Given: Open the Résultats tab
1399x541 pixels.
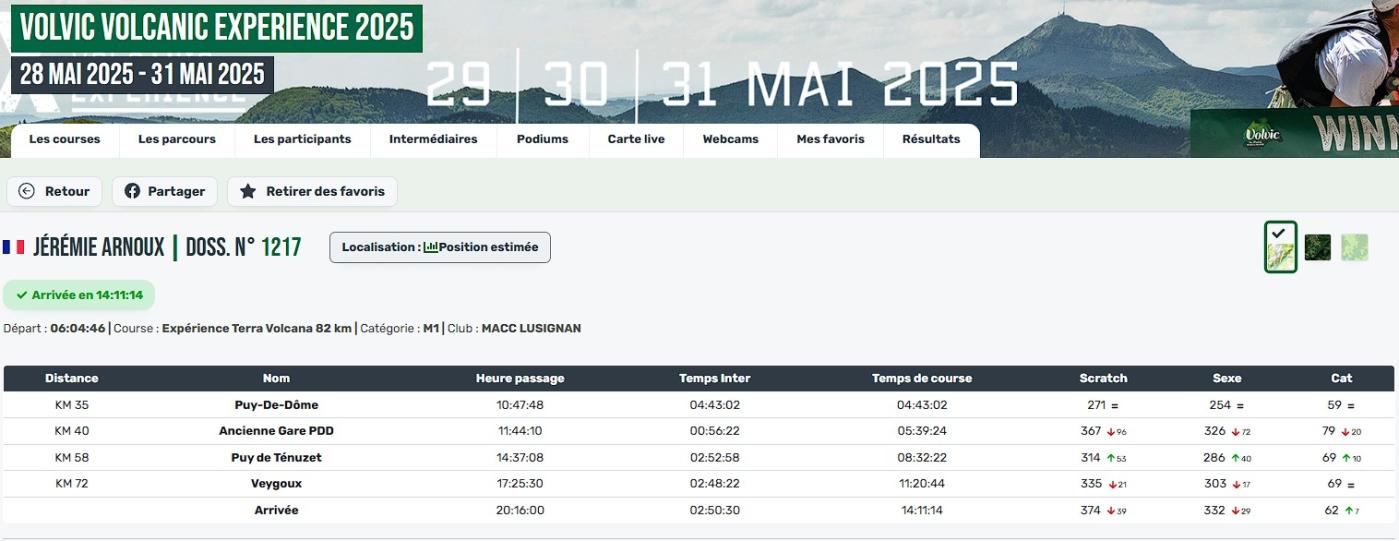Looking at the screenshot, I should (931, 140).
